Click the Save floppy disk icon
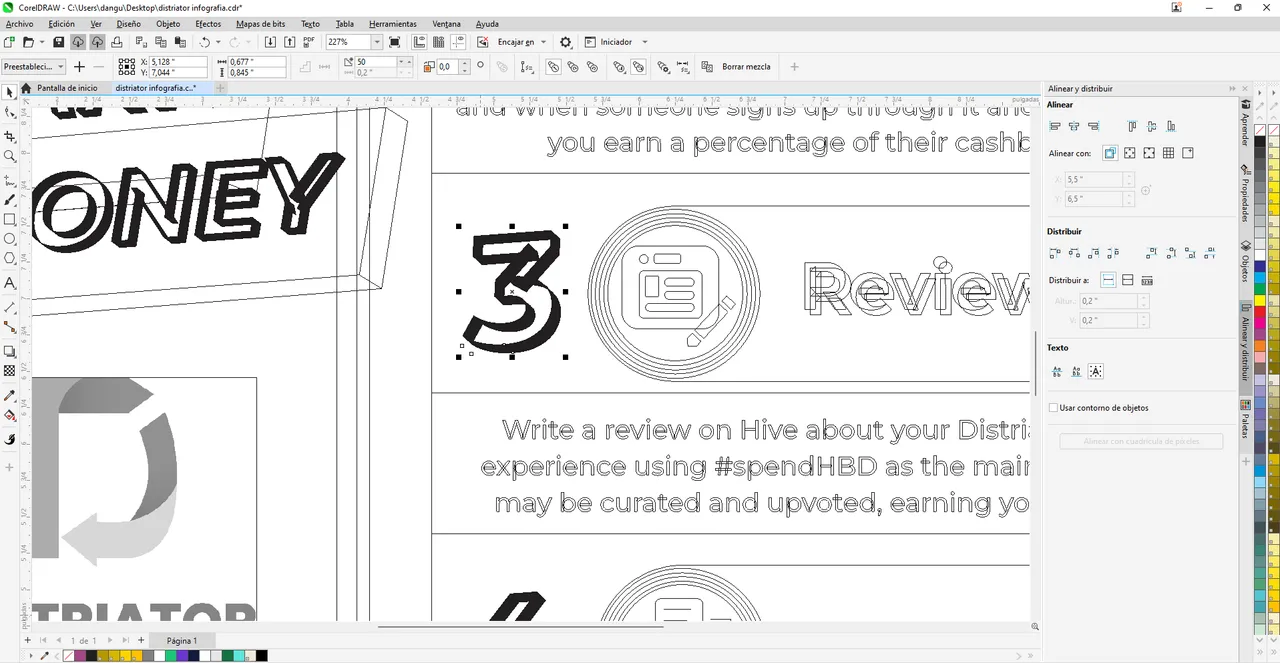 point(58,42)
